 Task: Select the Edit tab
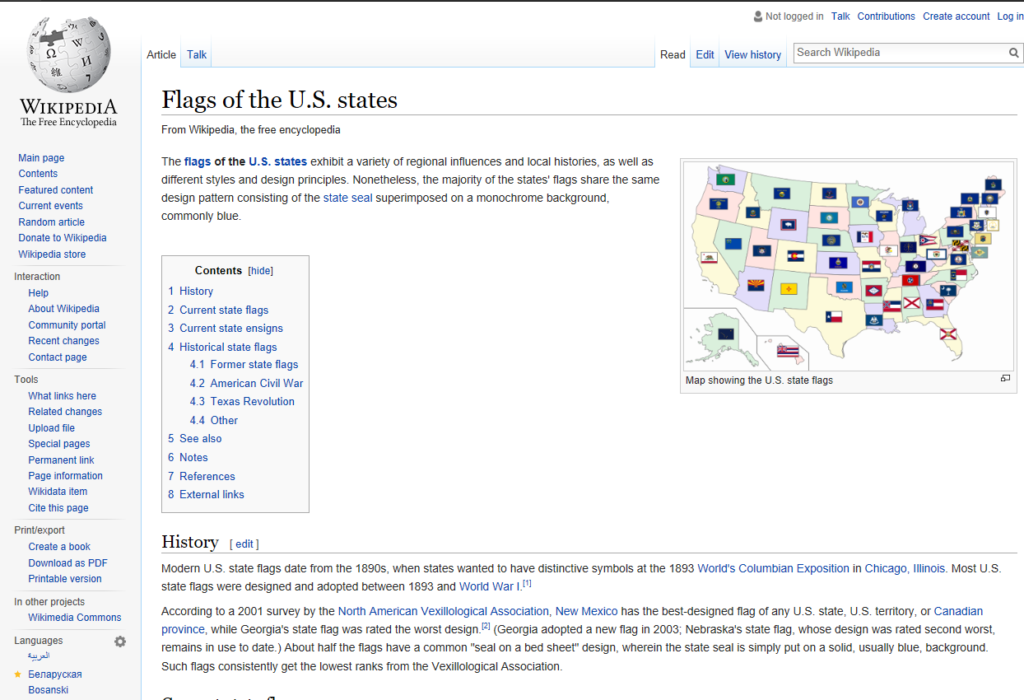pyautogui.click(x=704, y=54)
